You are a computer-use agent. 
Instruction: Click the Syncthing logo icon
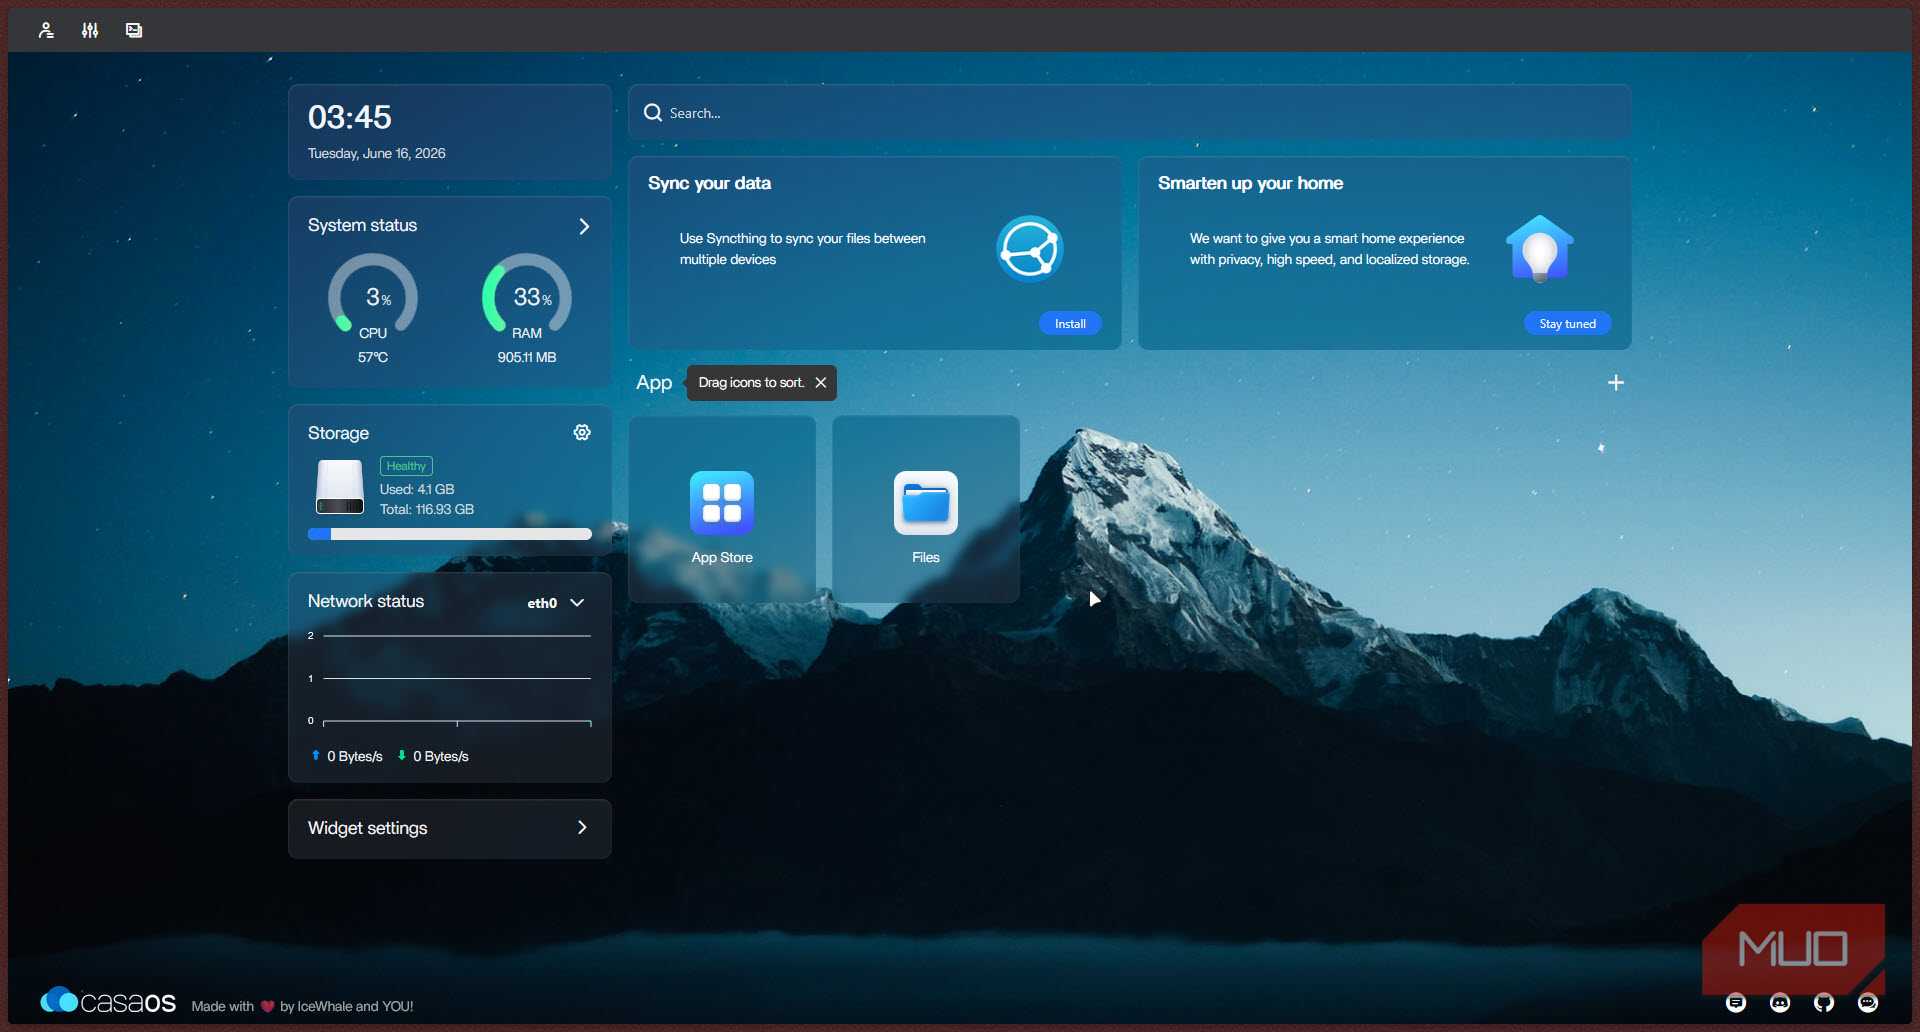click(x=1030, y=249)
